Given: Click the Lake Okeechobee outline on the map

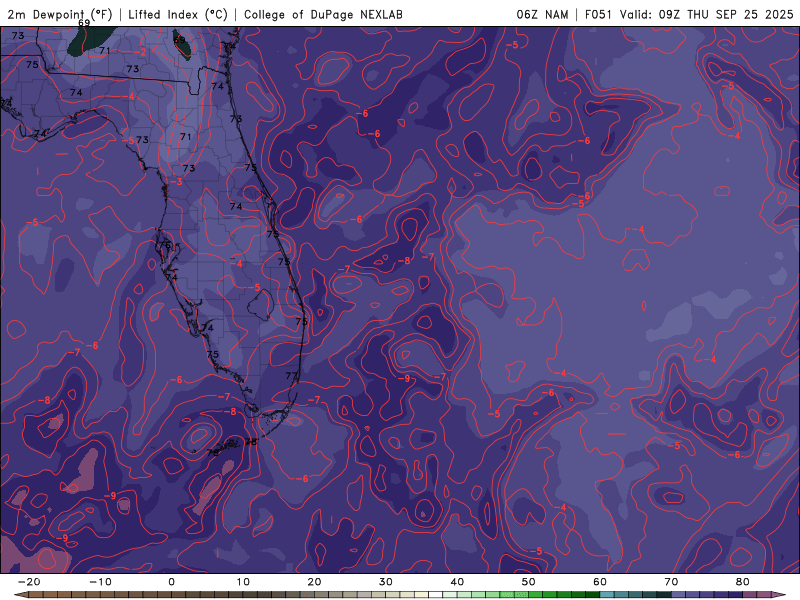Looking at the screenshot, I should (x=260, y=305).
